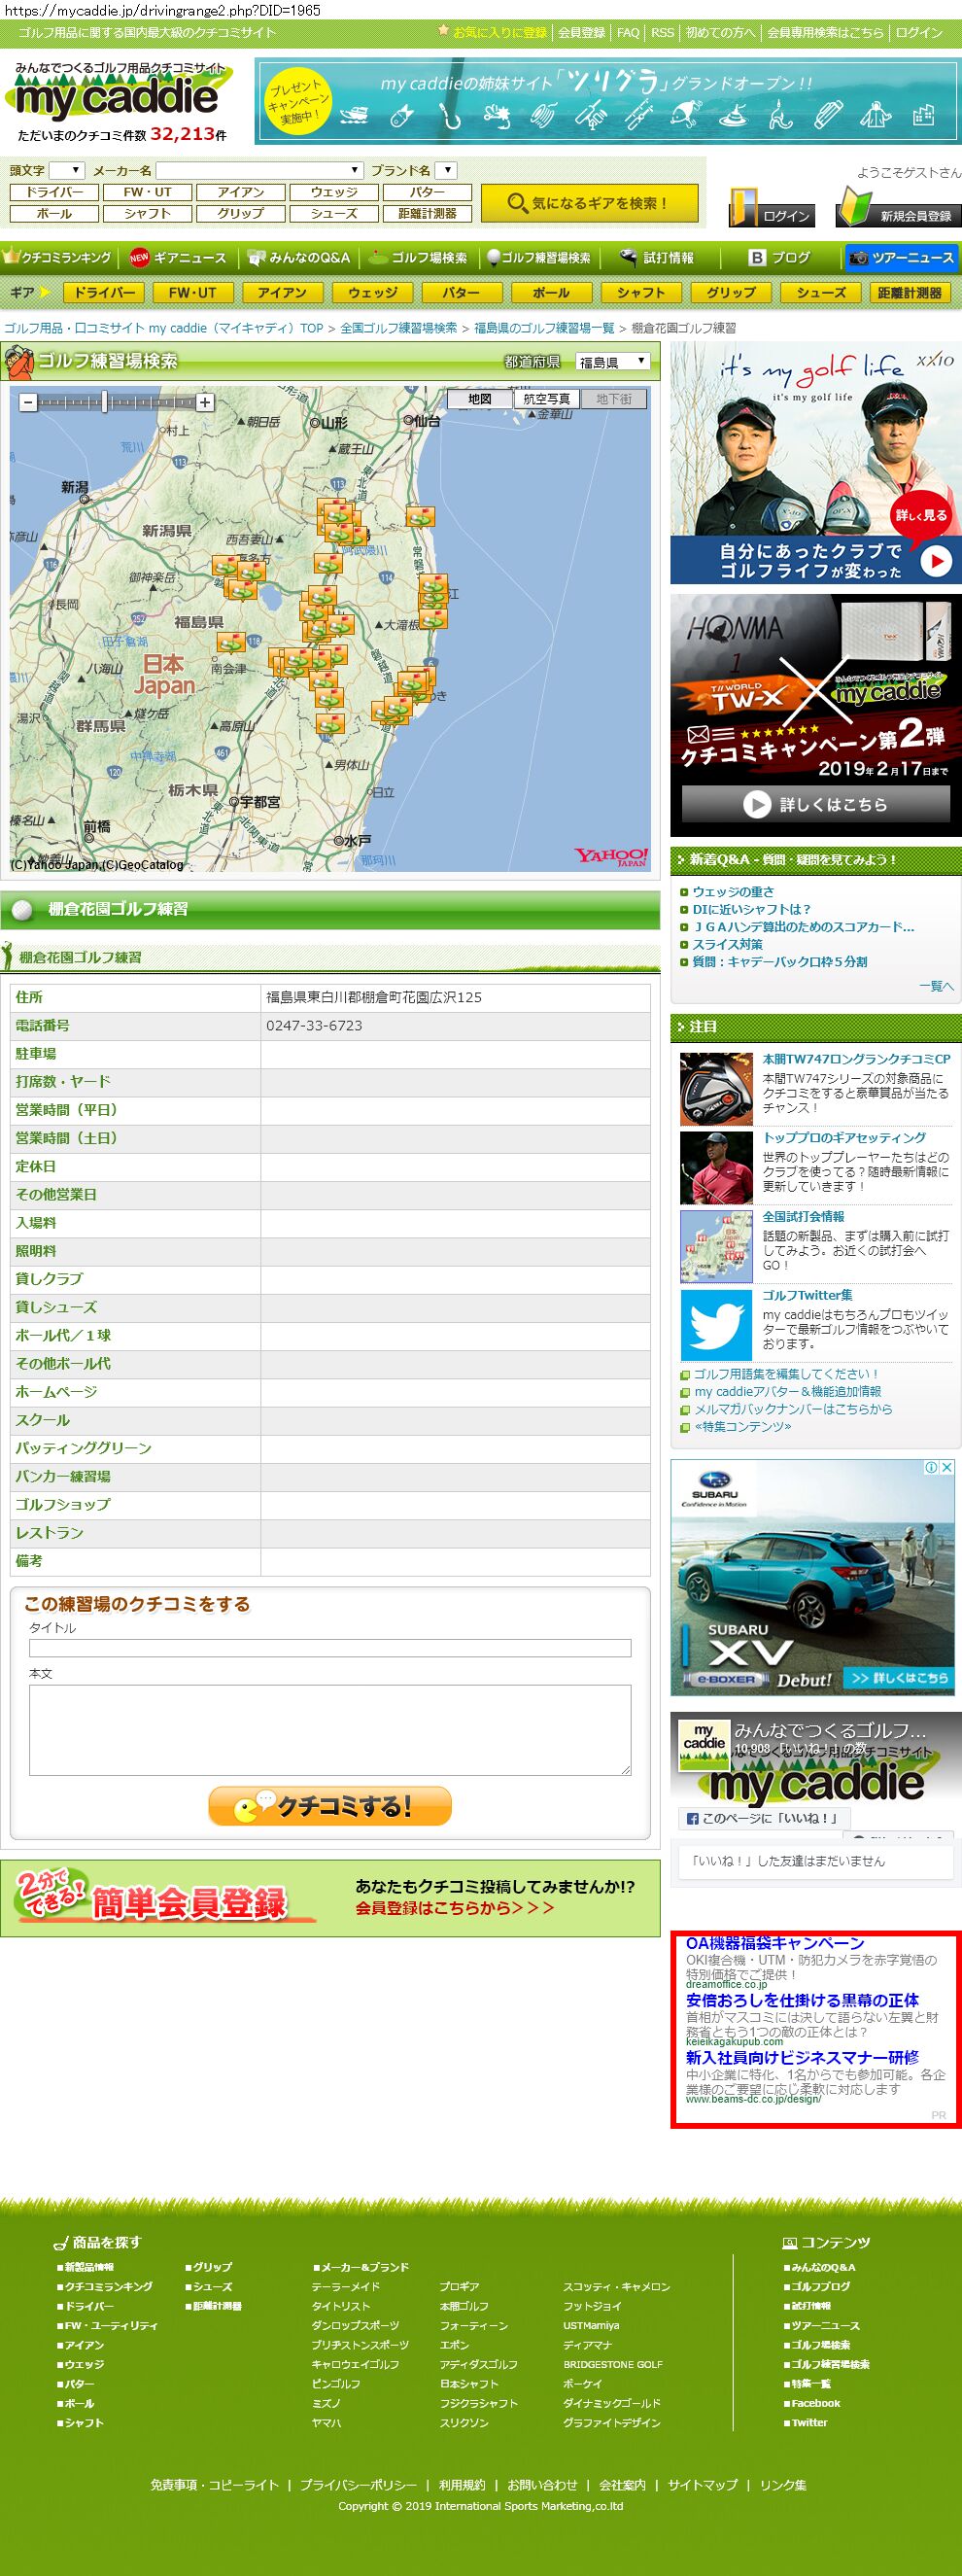Image resolution: width=962 pixels, height=2576 pixels.
Task: Switch map to 航空写真 view
Action: point(547,399)
